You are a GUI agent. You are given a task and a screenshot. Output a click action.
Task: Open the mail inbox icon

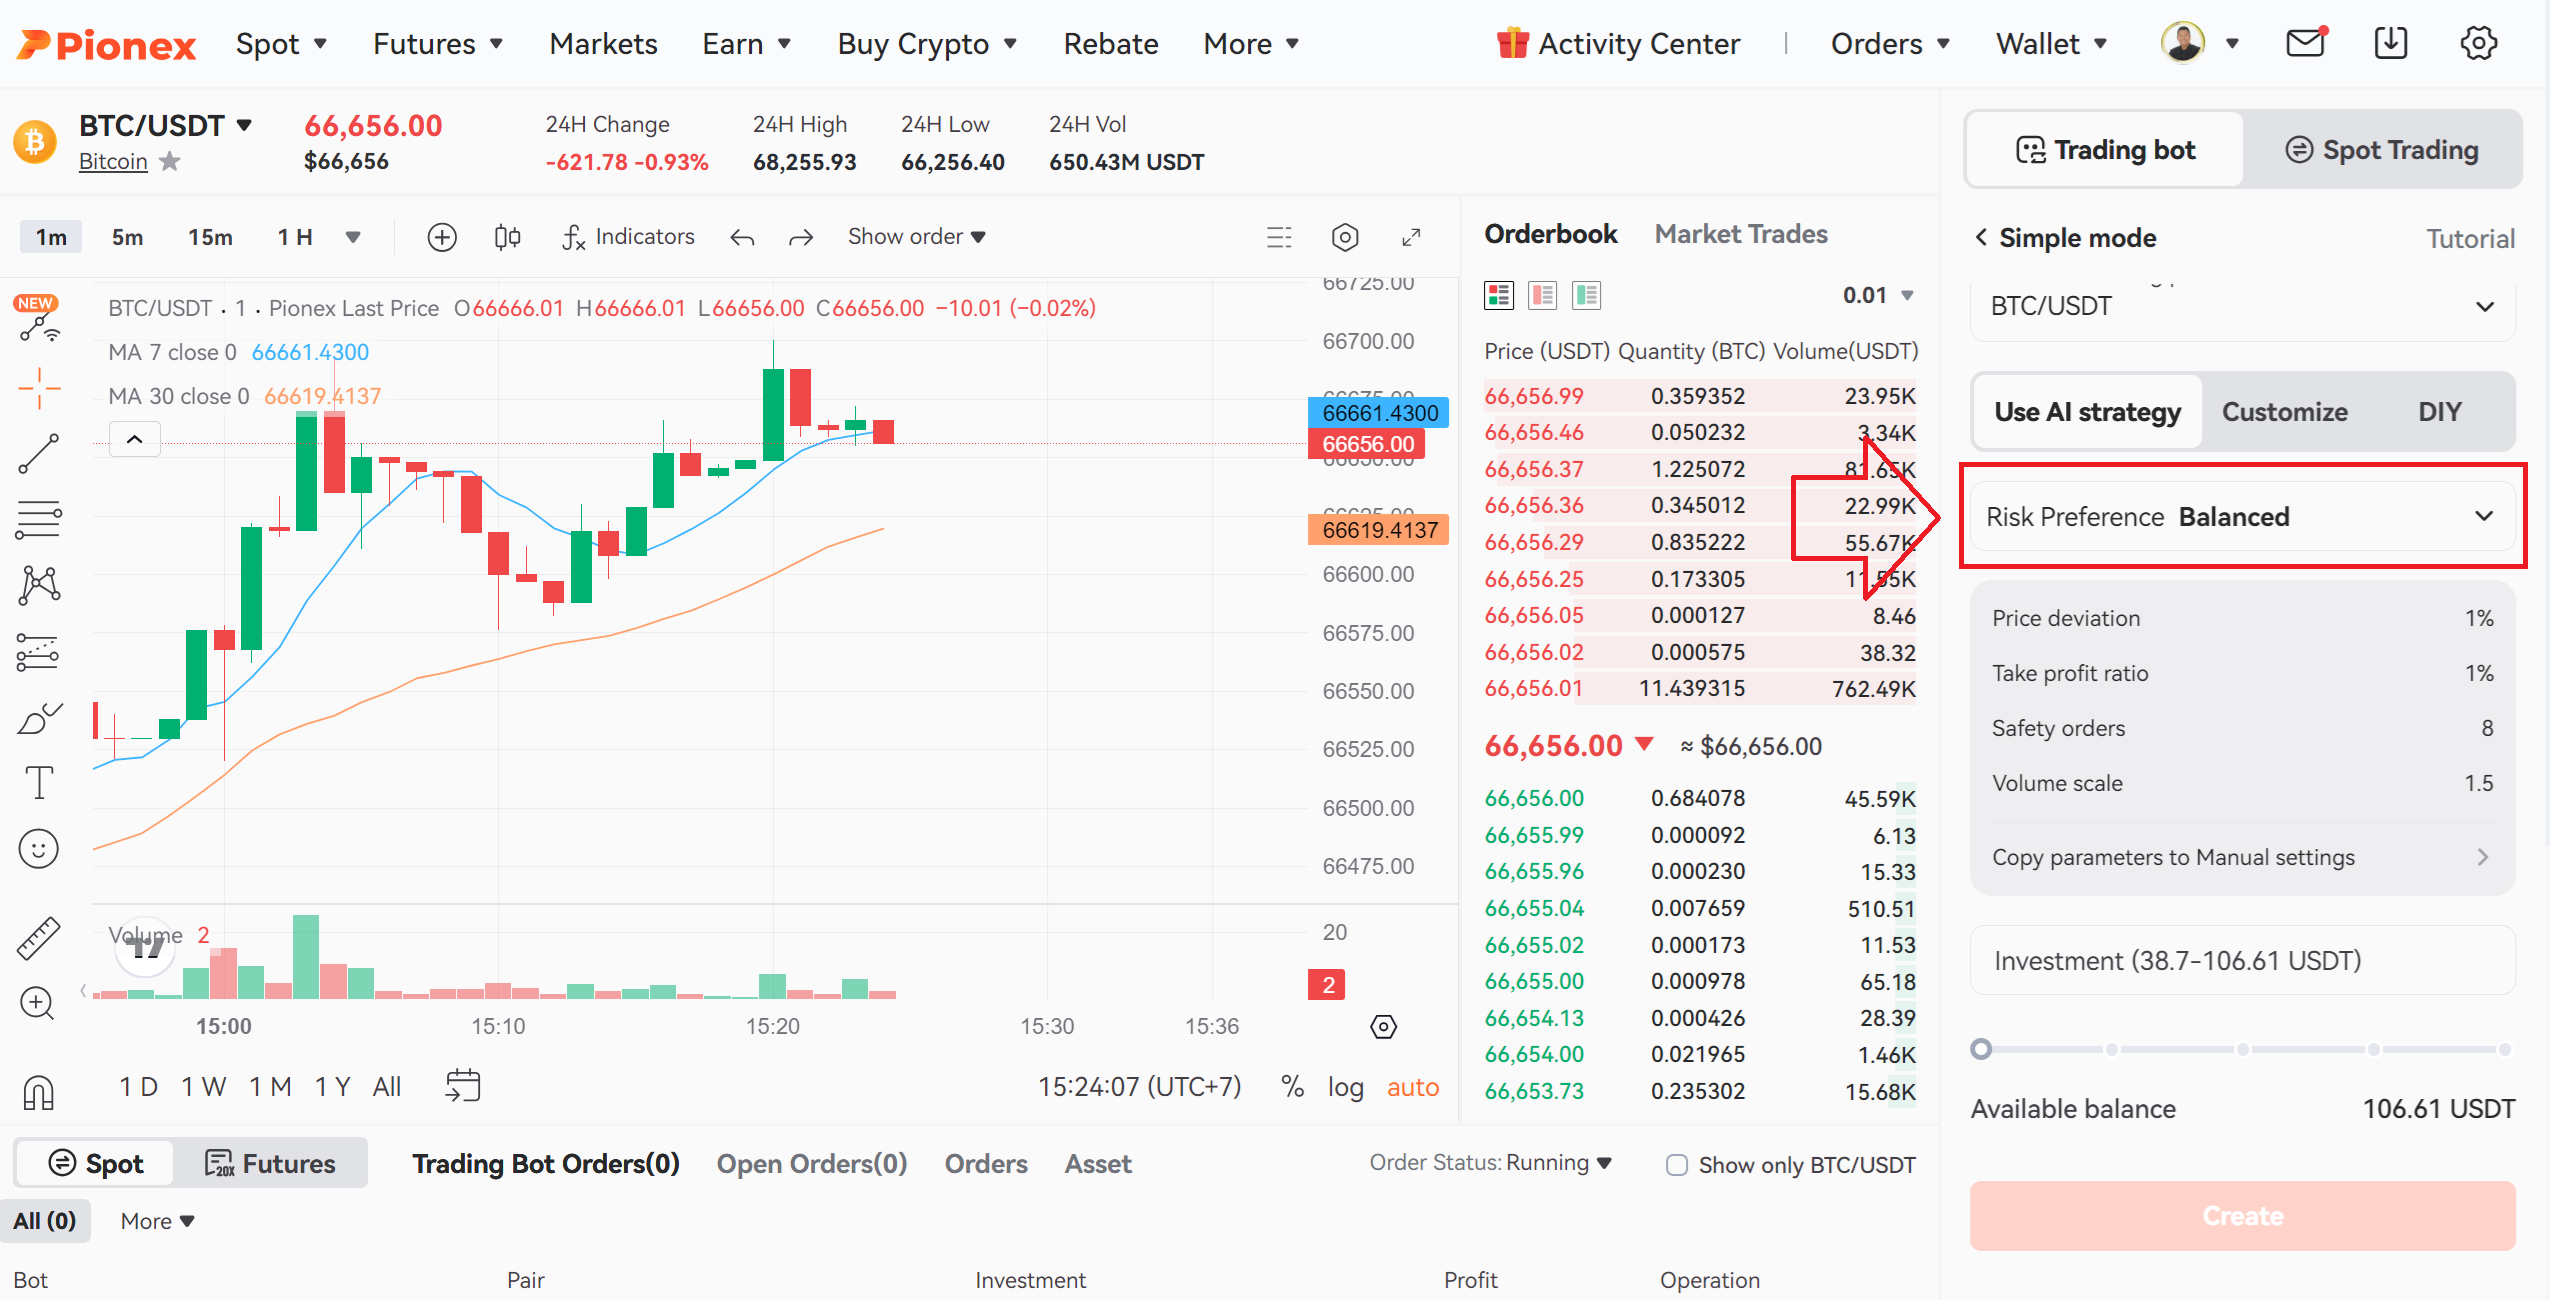(x=2306, y=43)
